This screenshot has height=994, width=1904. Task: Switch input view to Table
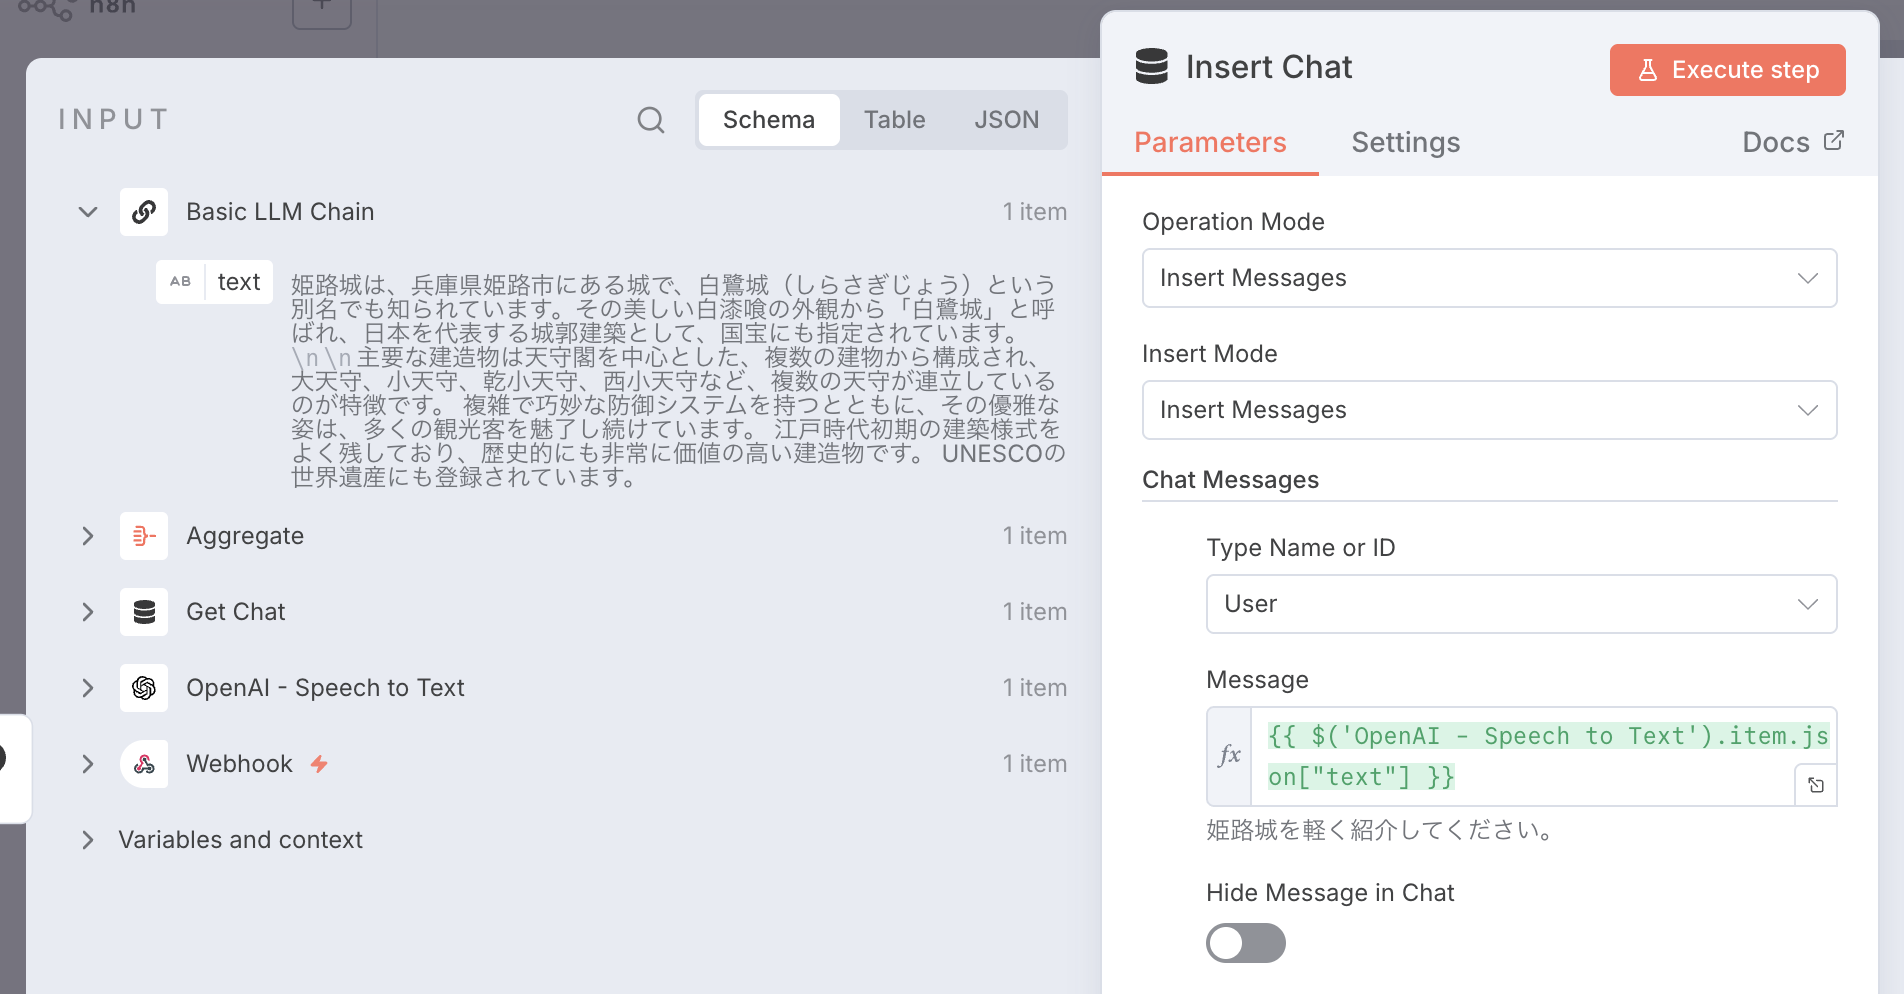click(894, 120)
